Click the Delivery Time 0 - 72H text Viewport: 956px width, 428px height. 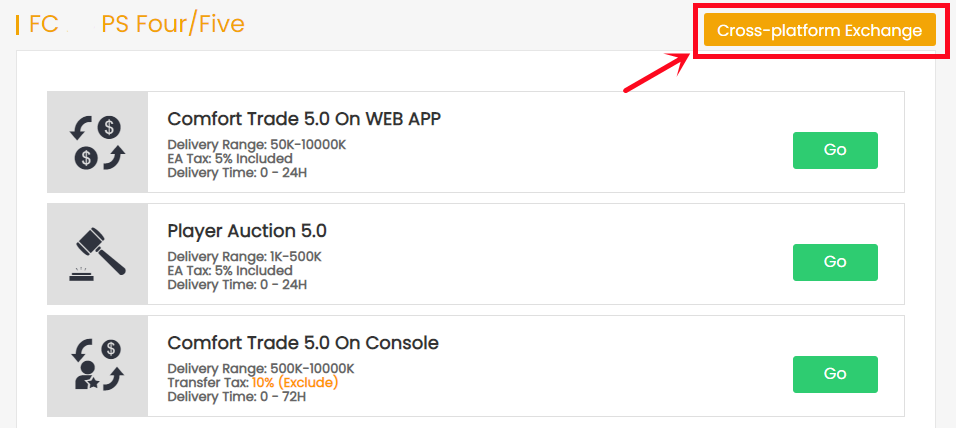(x=237, y=396)
